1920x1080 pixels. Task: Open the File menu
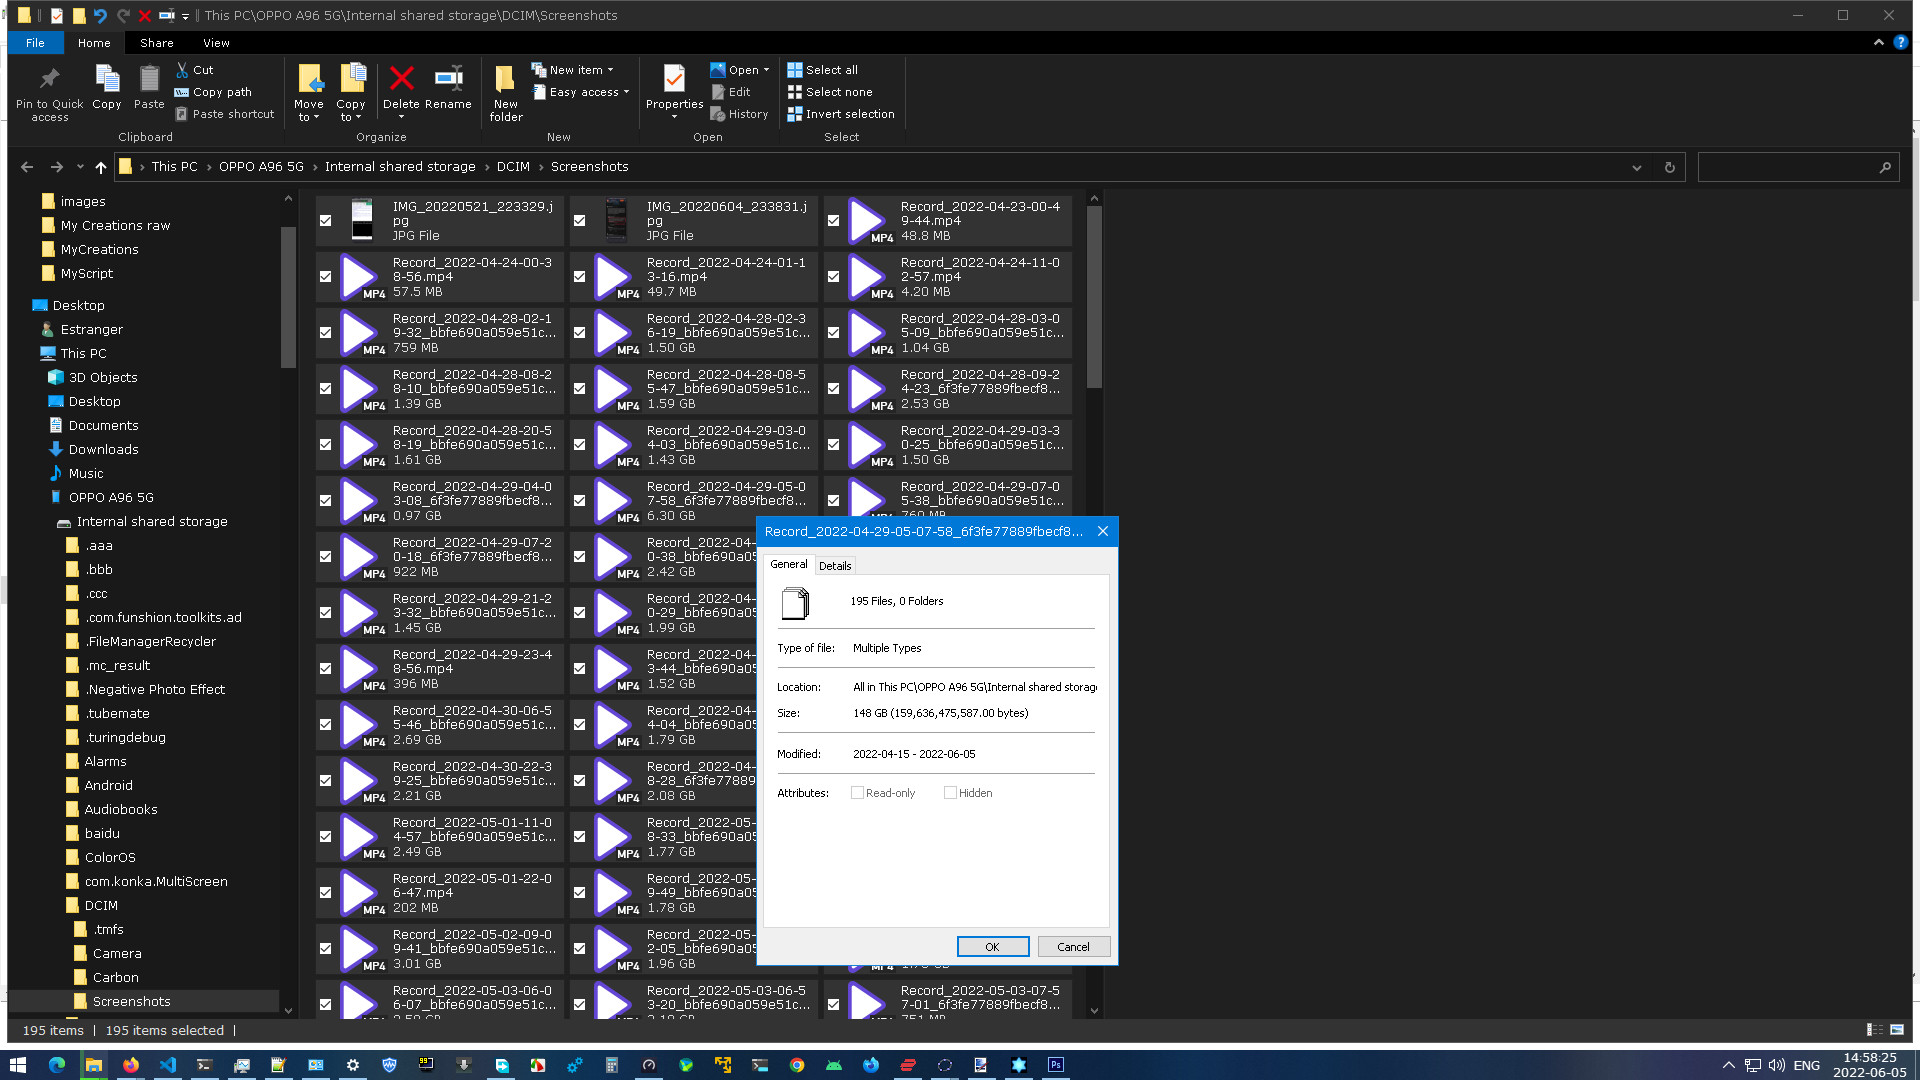point(35,43)
